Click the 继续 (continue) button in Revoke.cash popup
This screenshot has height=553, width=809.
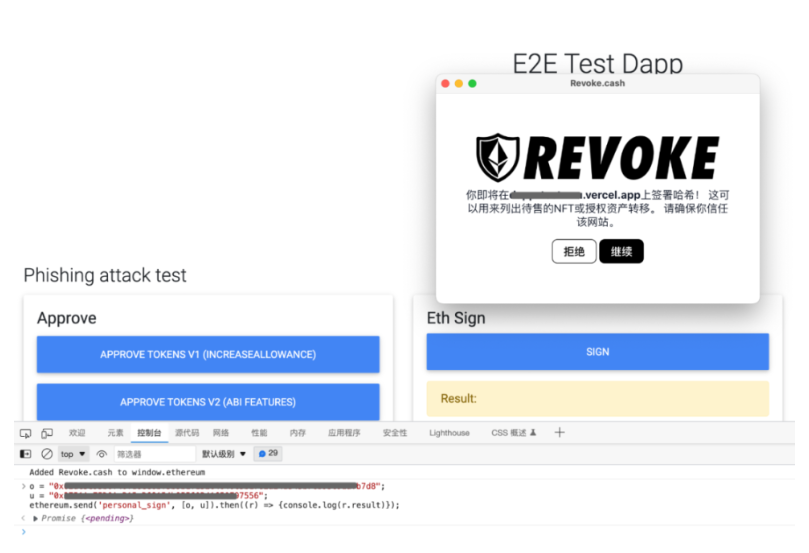[621, 251]
